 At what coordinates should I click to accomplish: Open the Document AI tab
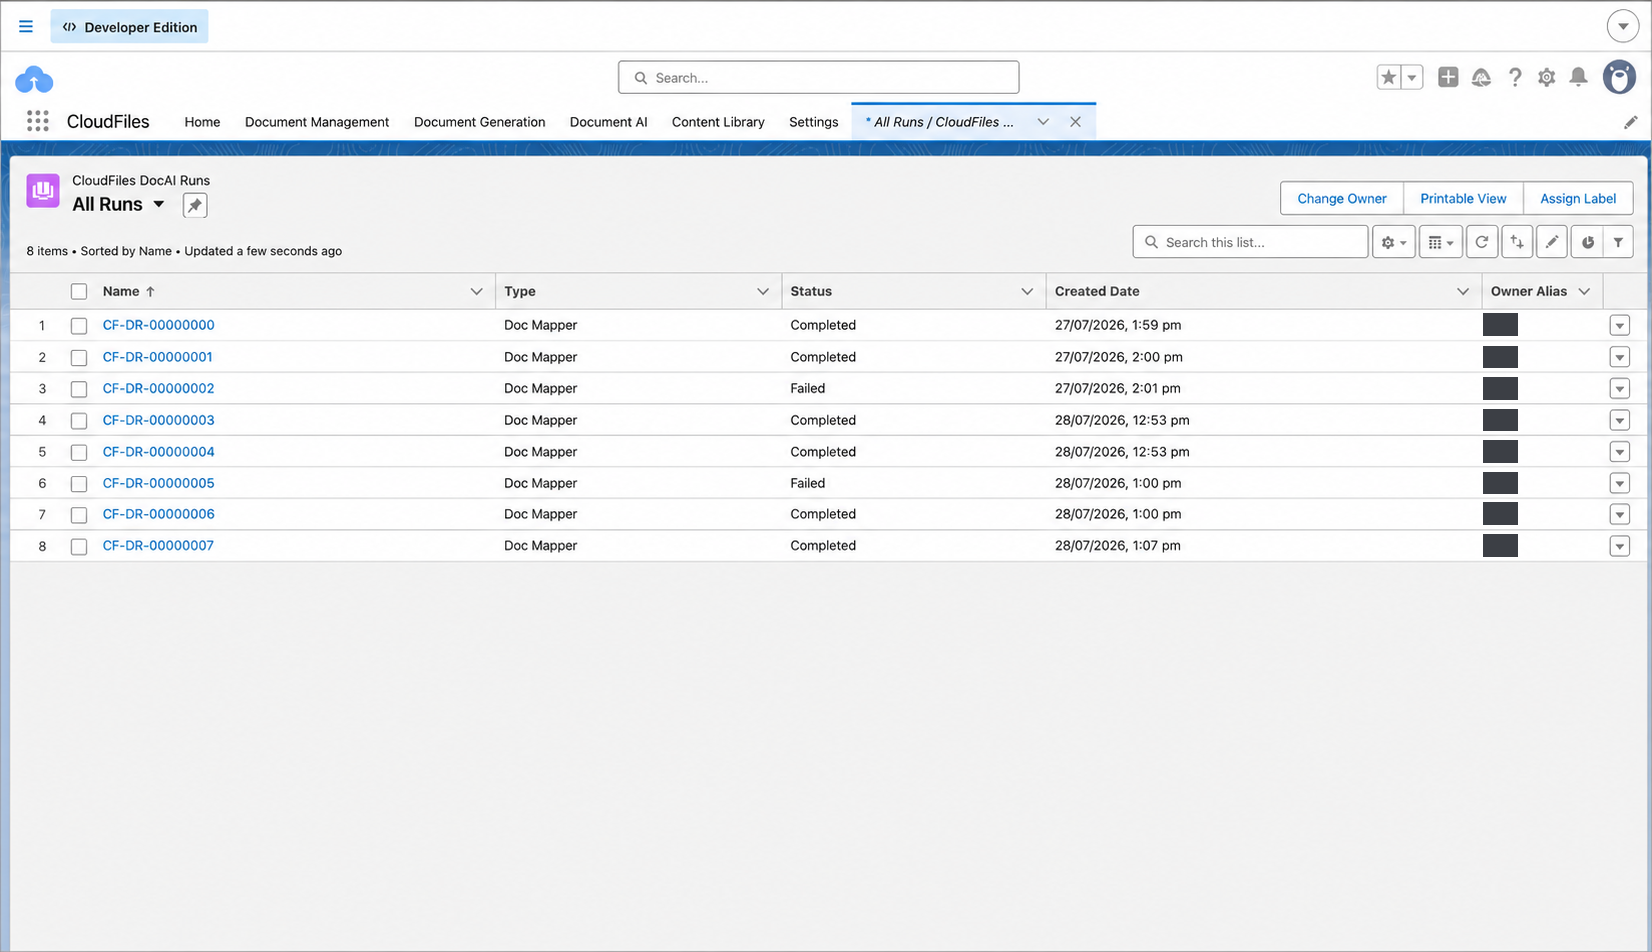tap(609, 122)
